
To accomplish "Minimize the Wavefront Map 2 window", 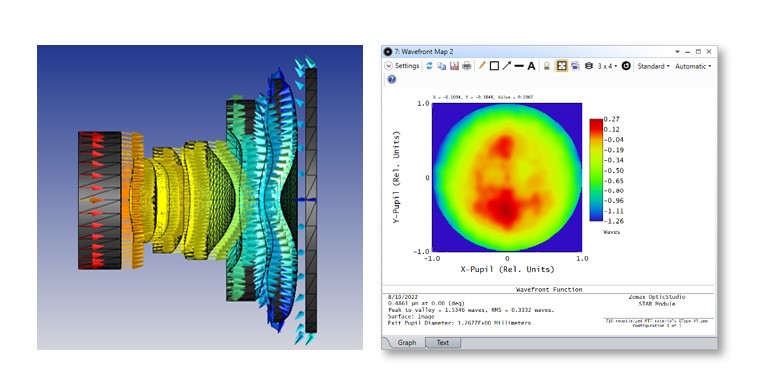I will point(688,51).
